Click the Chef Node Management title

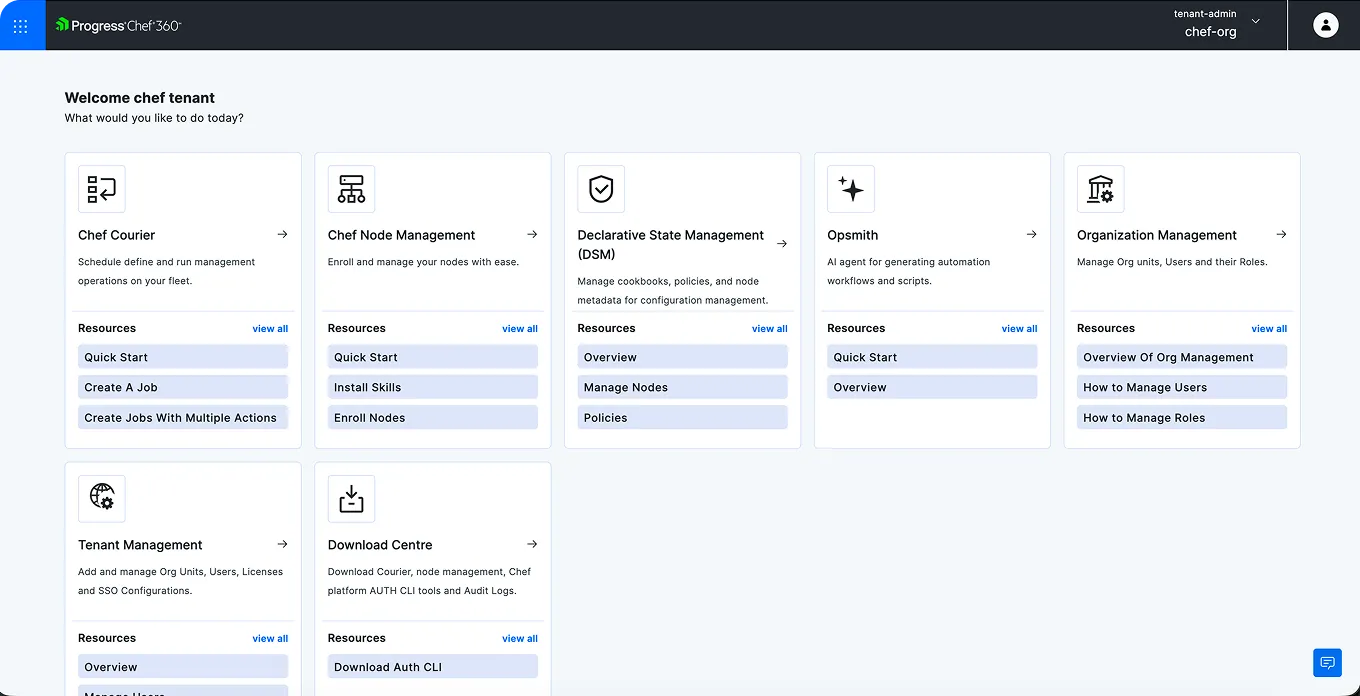click(402, 235)
